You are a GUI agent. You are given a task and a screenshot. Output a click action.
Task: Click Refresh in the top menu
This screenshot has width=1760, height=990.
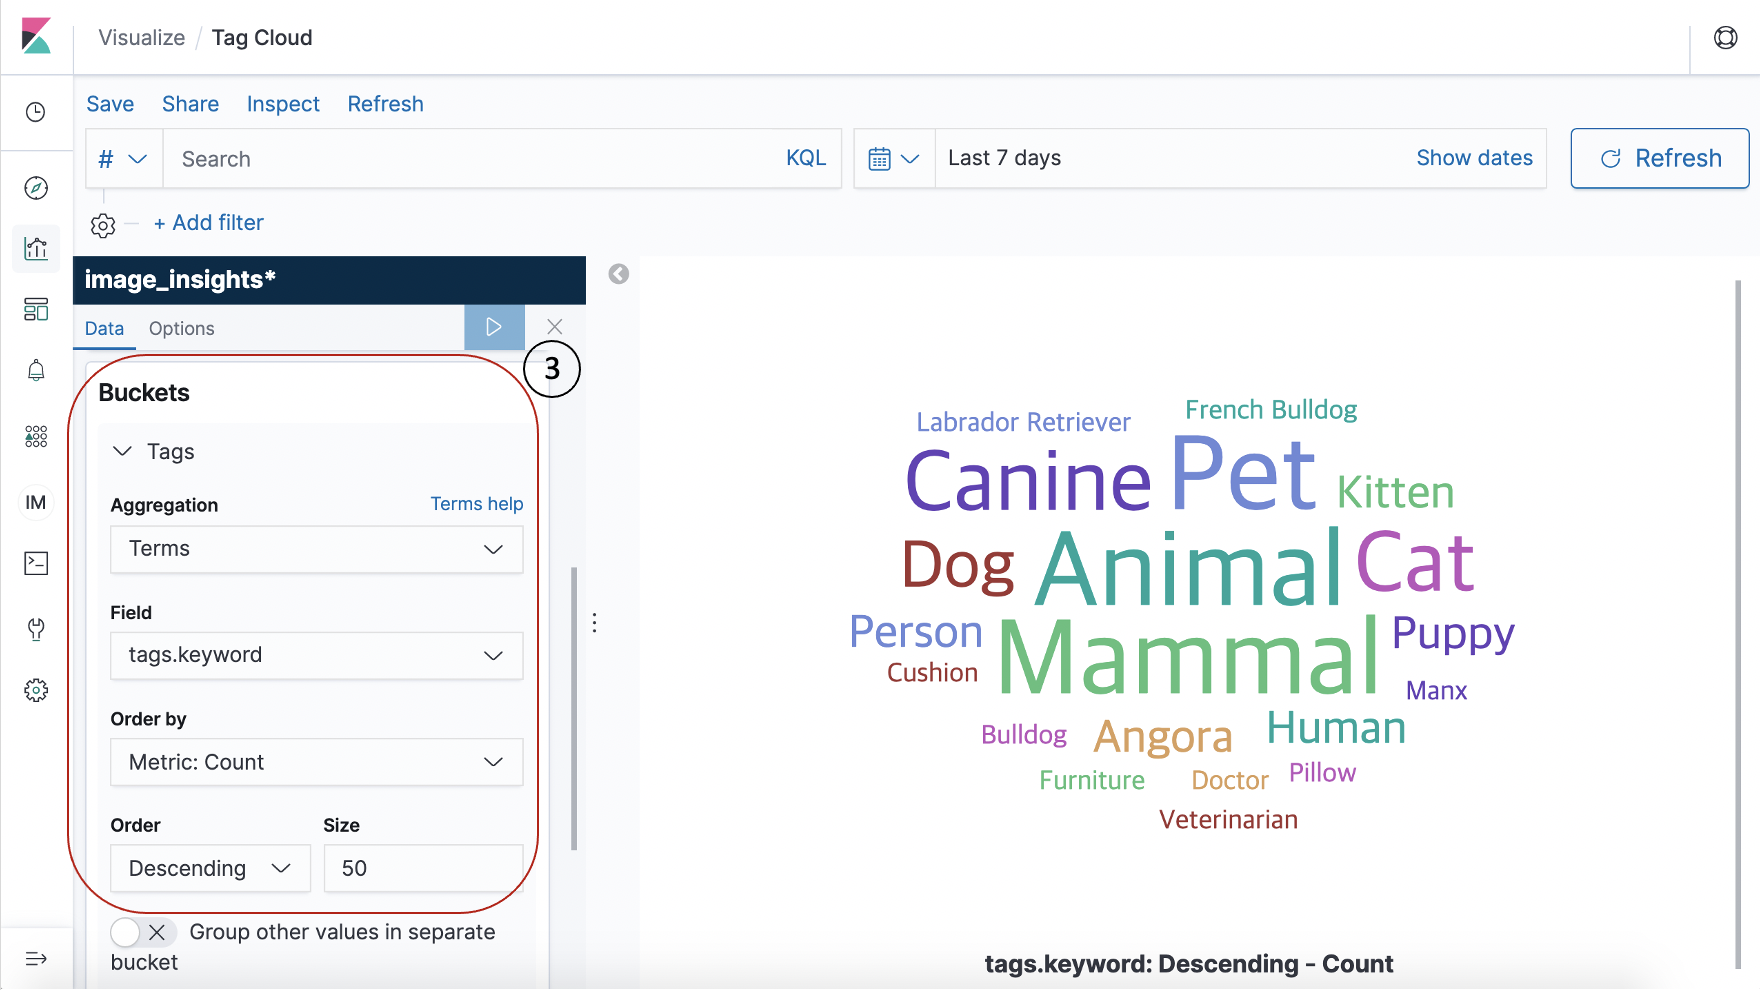385,104
